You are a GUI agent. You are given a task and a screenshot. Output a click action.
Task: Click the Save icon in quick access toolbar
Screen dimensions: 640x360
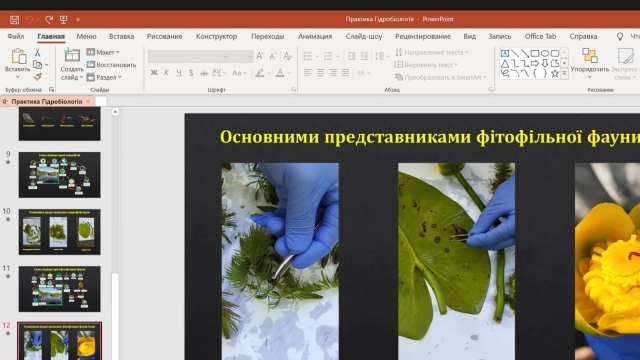point(15,19)
